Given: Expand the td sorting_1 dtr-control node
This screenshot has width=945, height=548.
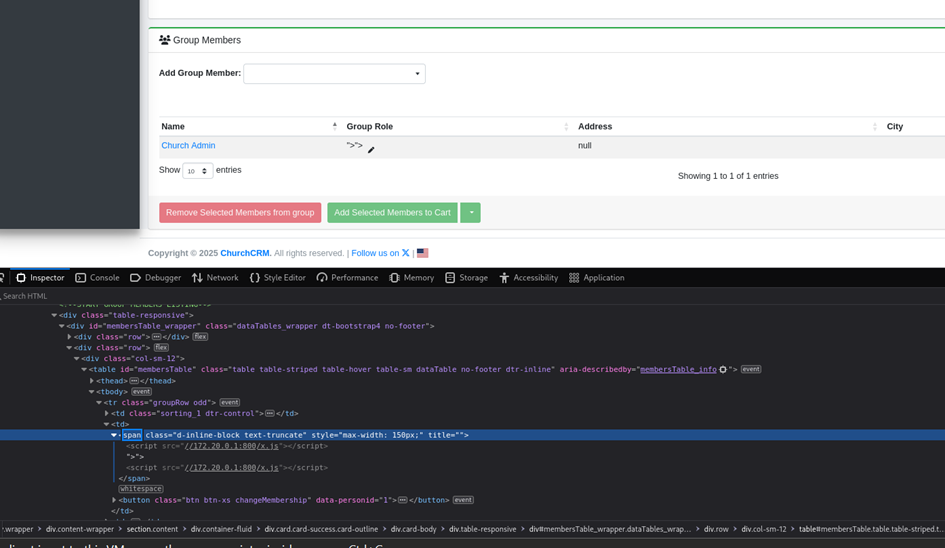Looking at the screenshot, I should 107,414.
